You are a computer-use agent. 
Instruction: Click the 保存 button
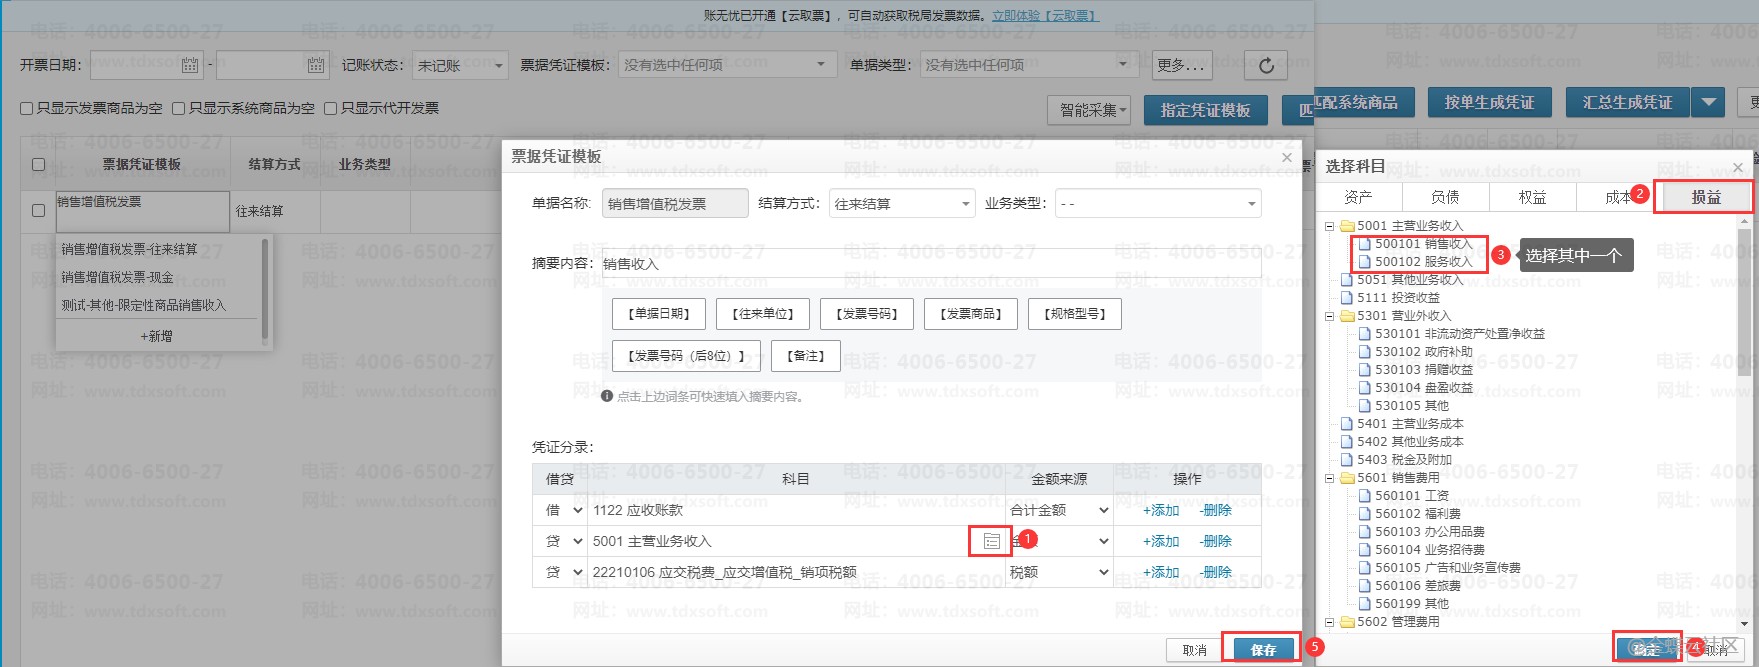1263,650
